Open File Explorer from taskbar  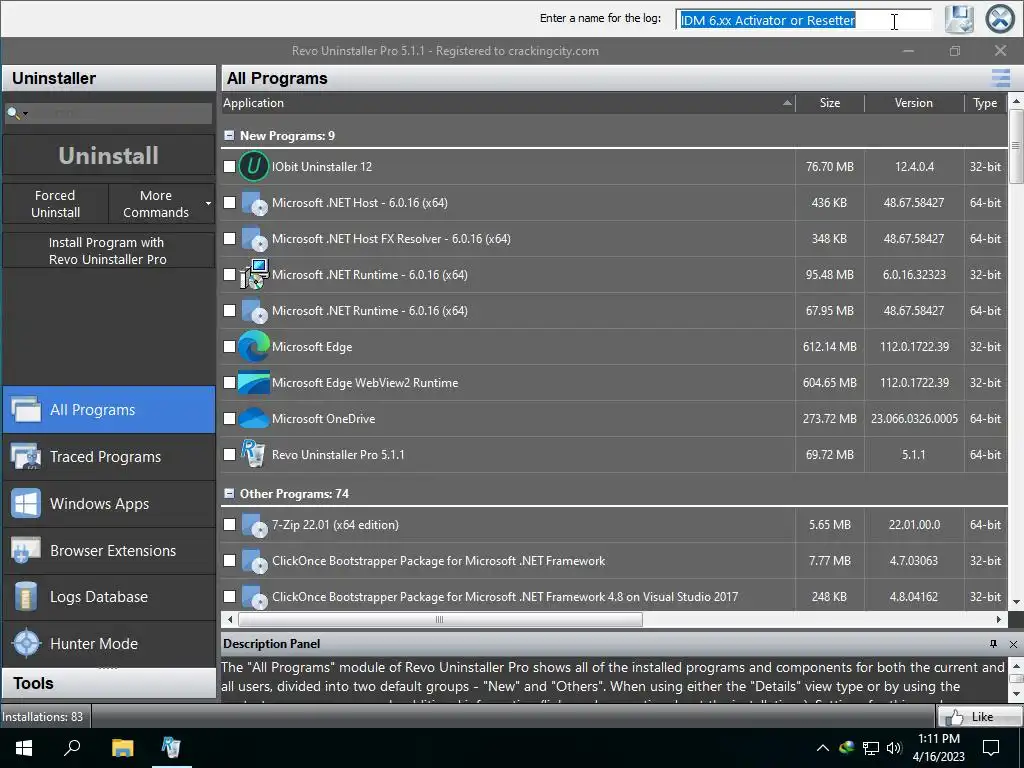122,748
